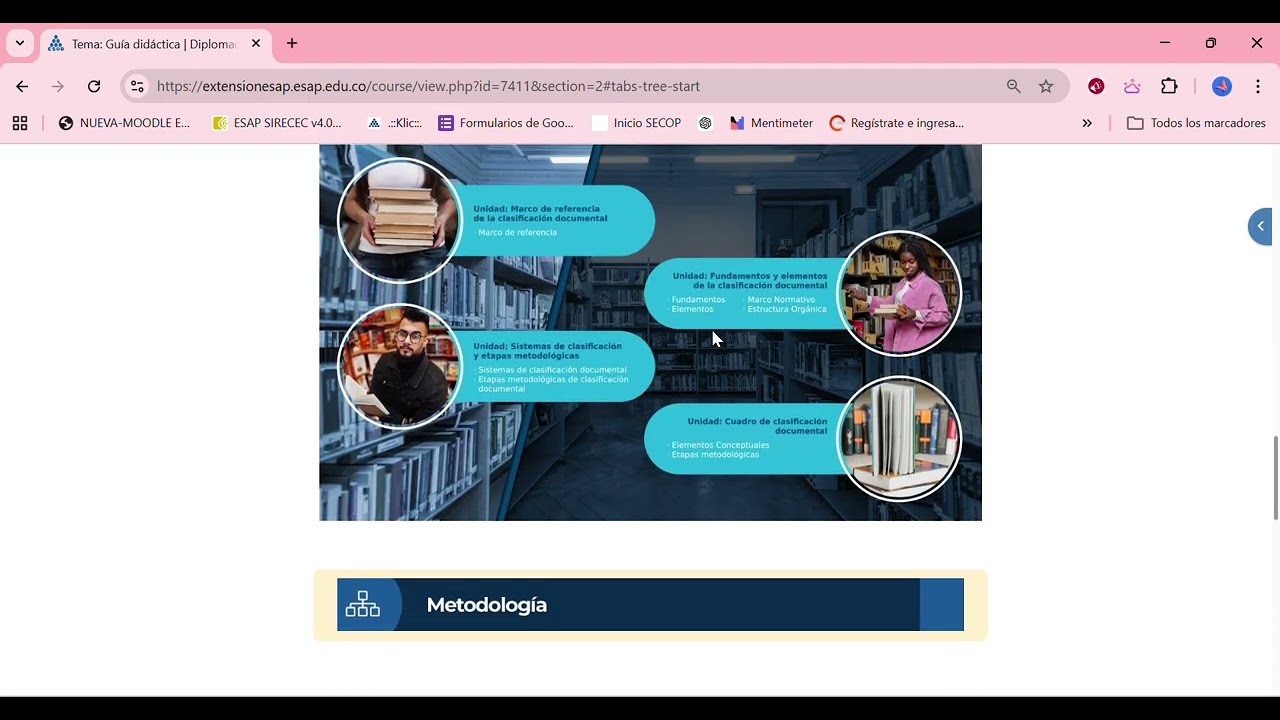This screenshot has height=720, width=1280.
Task: Click the stack of books circular image
Action: point(399,220)
